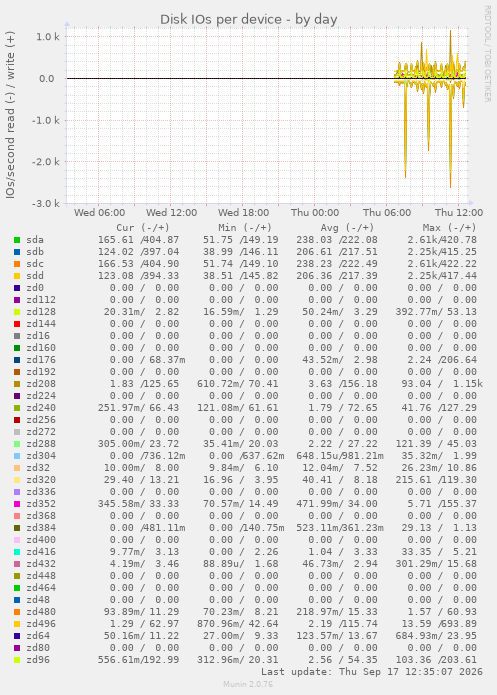497x695 pixels.
Task: Click the zd208 max value '93.04 / 1.15k'
Action: click(x=442, y=383)
